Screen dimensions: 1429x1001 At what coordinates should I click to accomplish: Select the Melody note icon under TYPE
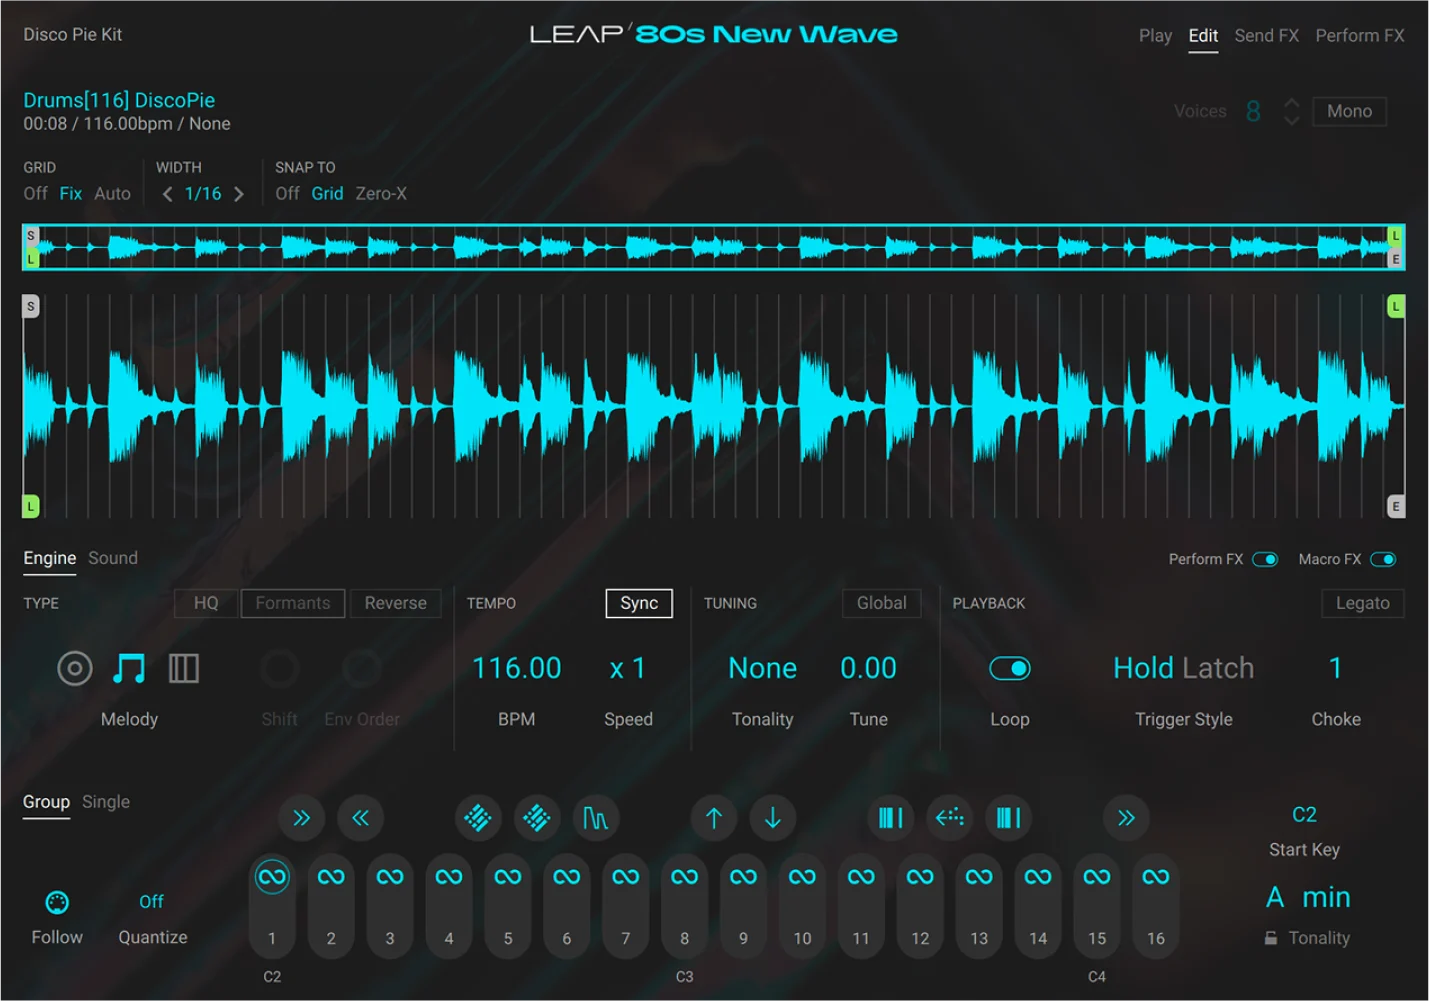click(x=129, y=667)
